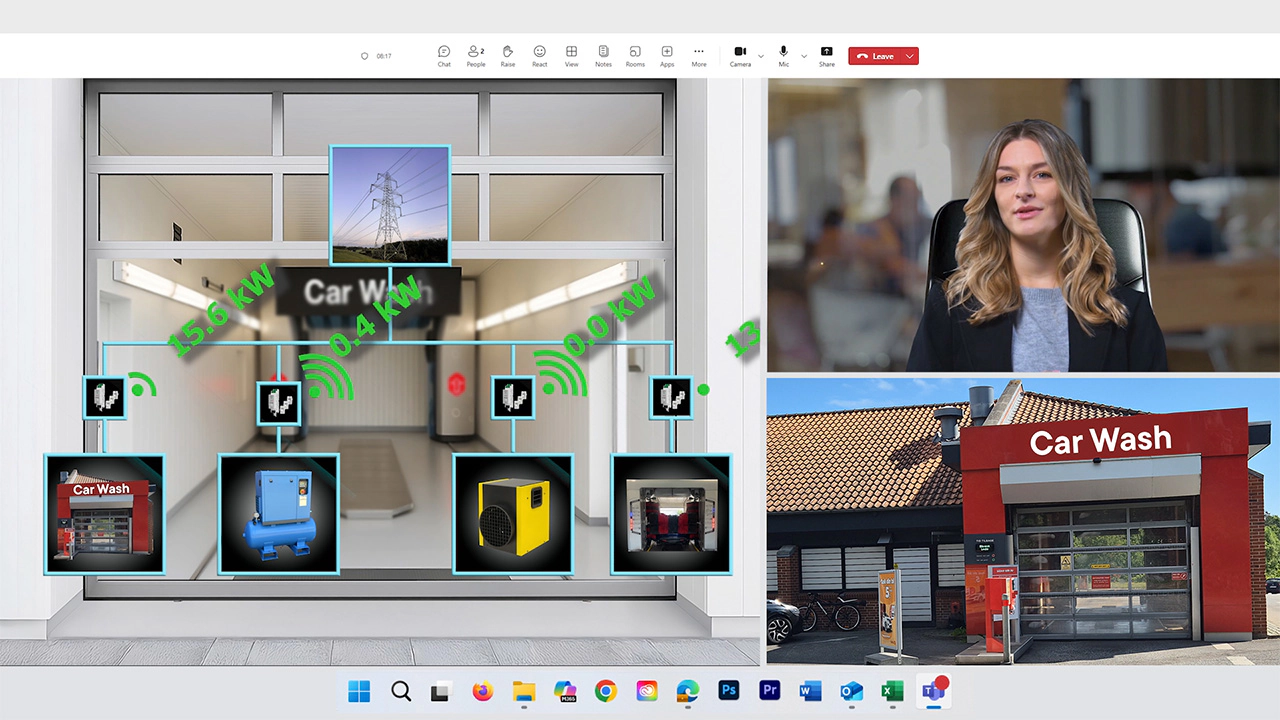The height and width of the screenshot is (720, 1280).
Task: Open the Chat panel
Action: (444, 56)
